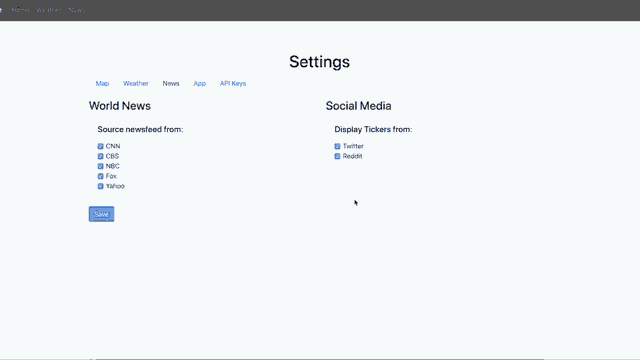Click the "Source newsfeed from:" label
Image resolution: width=640 pixels, height=360 pixels.
tap(140, 129)
